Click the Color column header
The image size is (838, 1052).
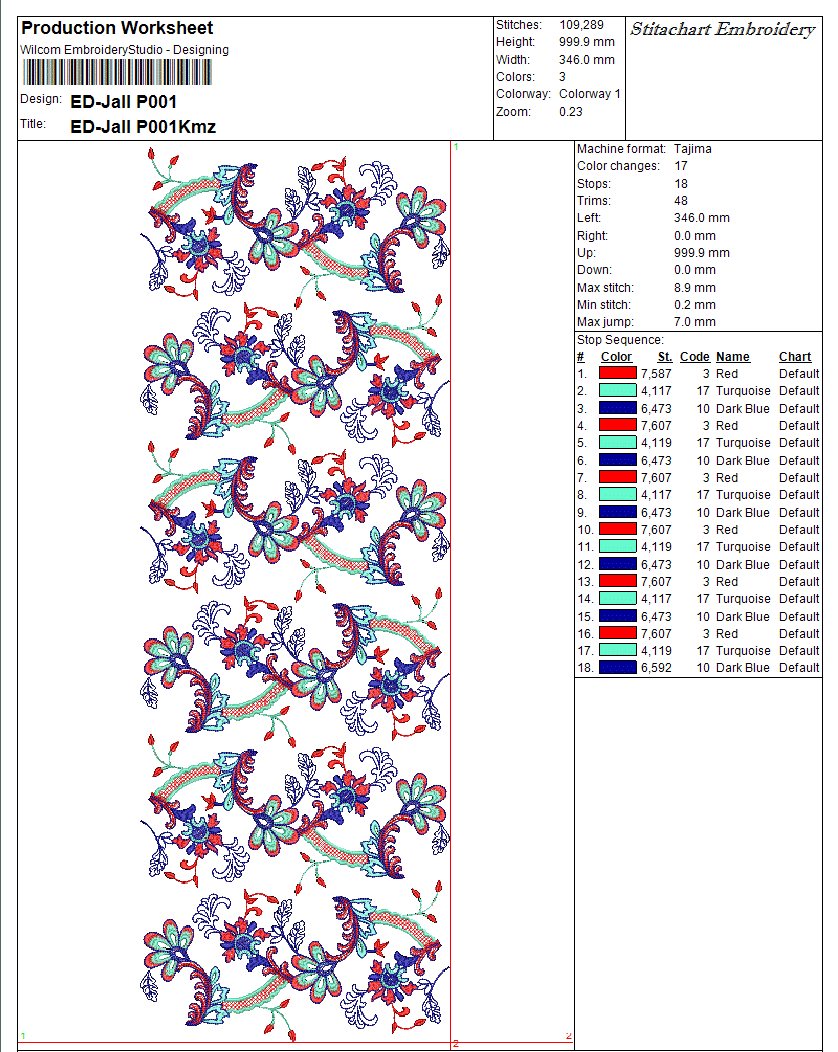click(616, 357)
